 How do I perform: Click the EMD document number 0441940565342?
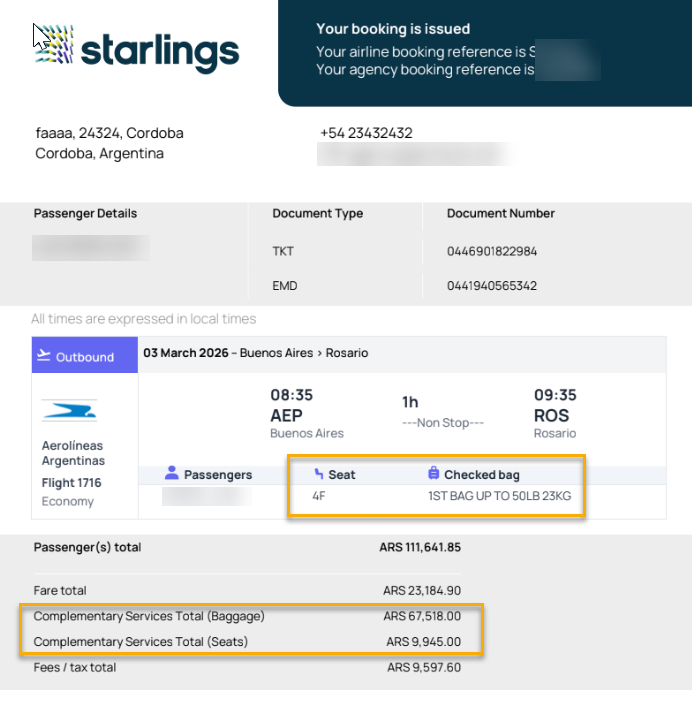click(491, 285)
